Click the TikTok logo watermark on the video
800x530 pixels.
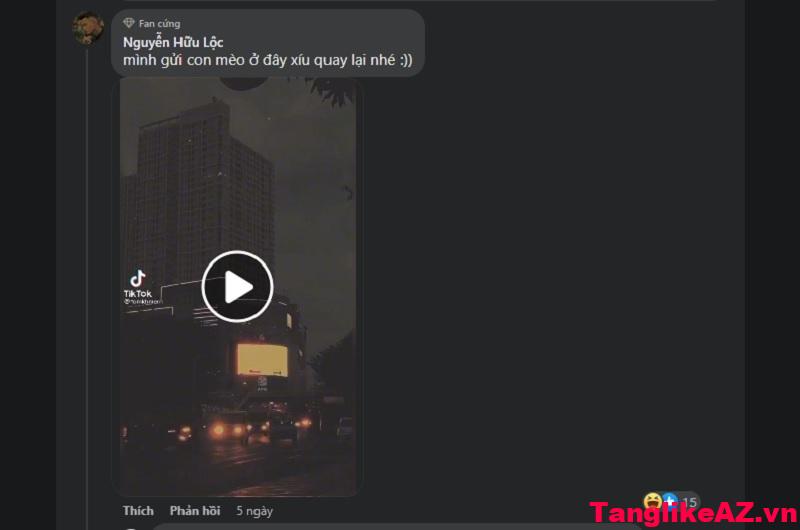(x=138, y=284)
